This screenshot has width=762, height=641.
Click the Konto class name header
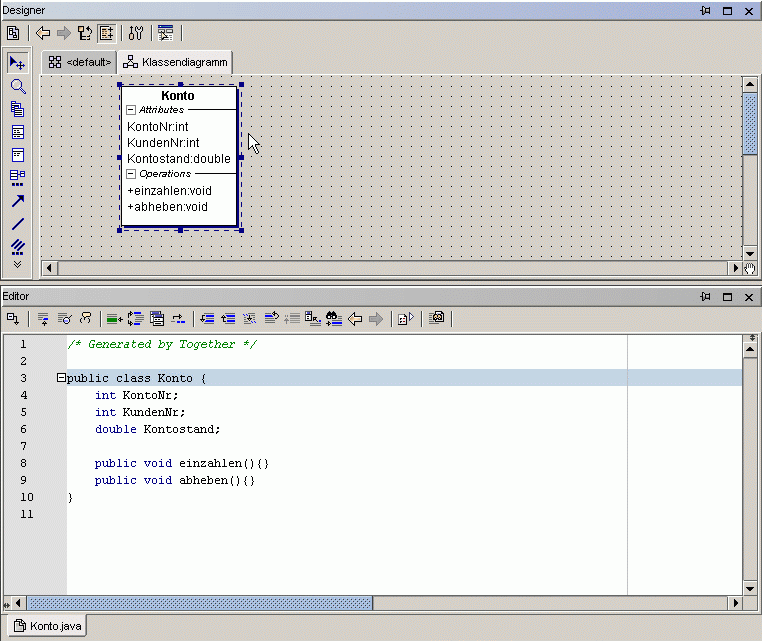tap(178, 95)
